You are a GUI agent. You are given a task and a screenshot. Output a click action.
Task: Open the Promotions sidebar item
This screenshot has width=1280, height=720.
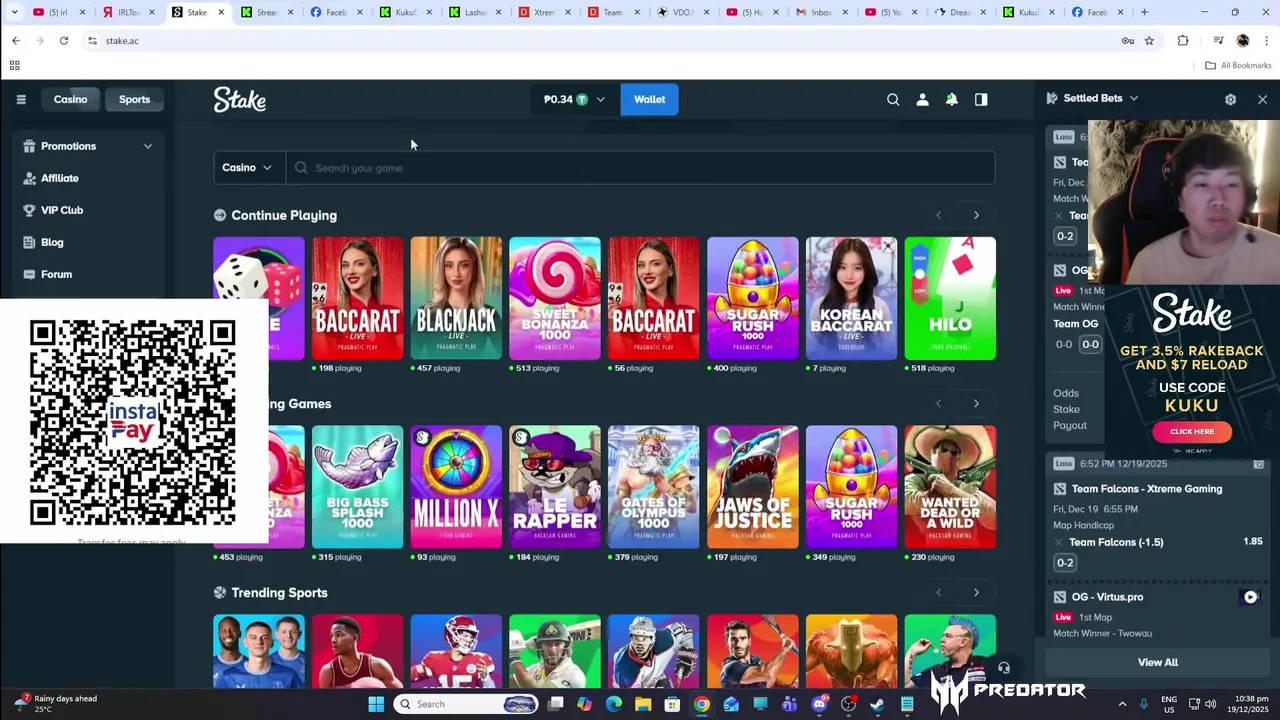[x=68, y=146]
